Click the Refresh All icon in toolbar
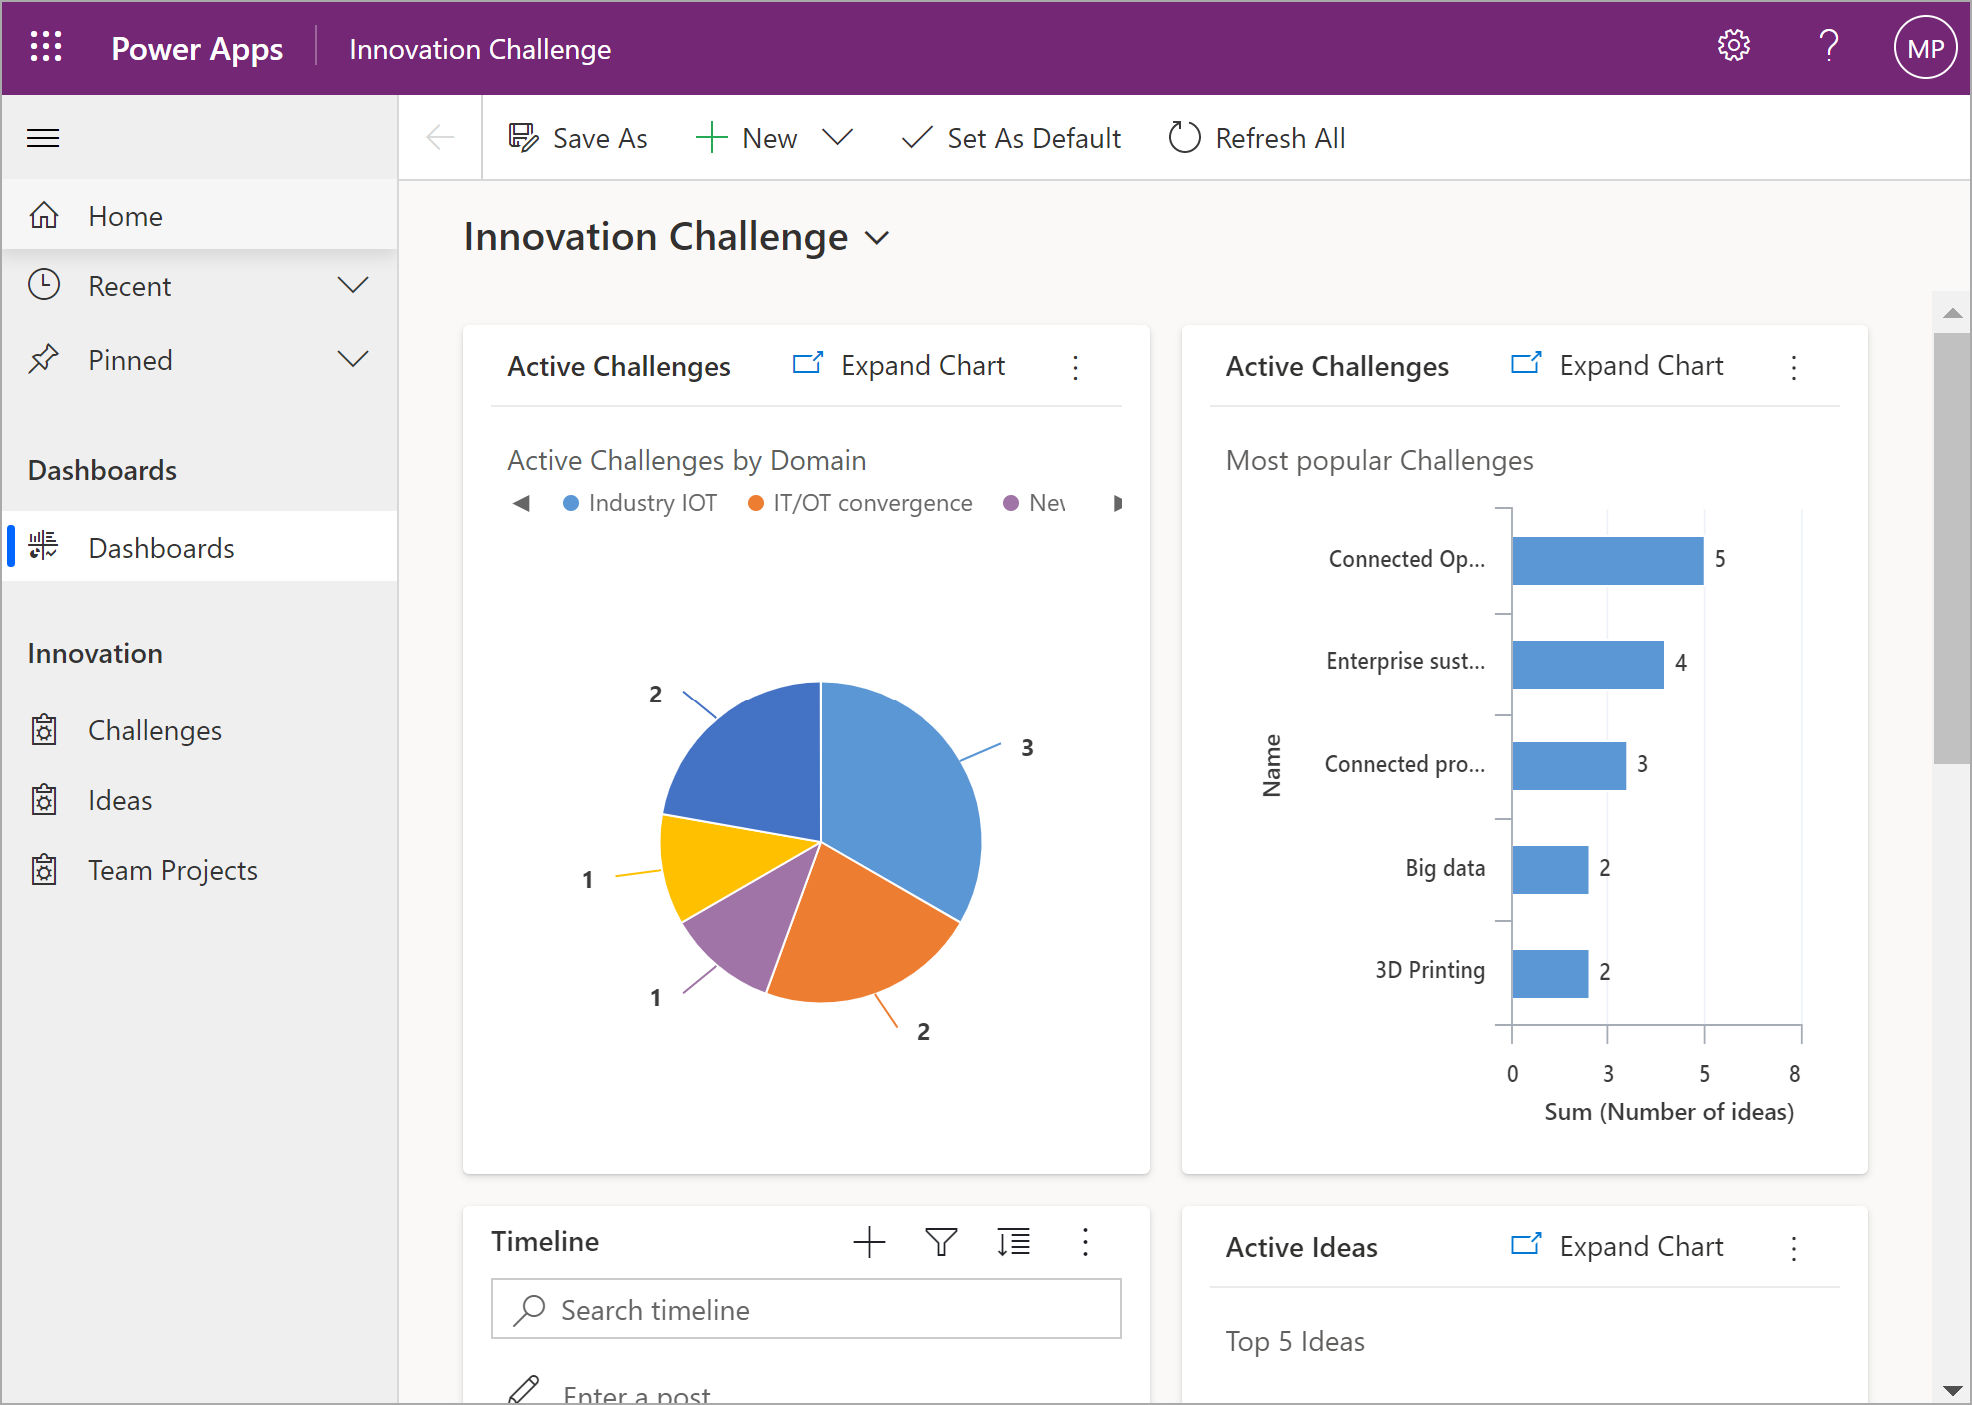 [x=1183, y=140]
